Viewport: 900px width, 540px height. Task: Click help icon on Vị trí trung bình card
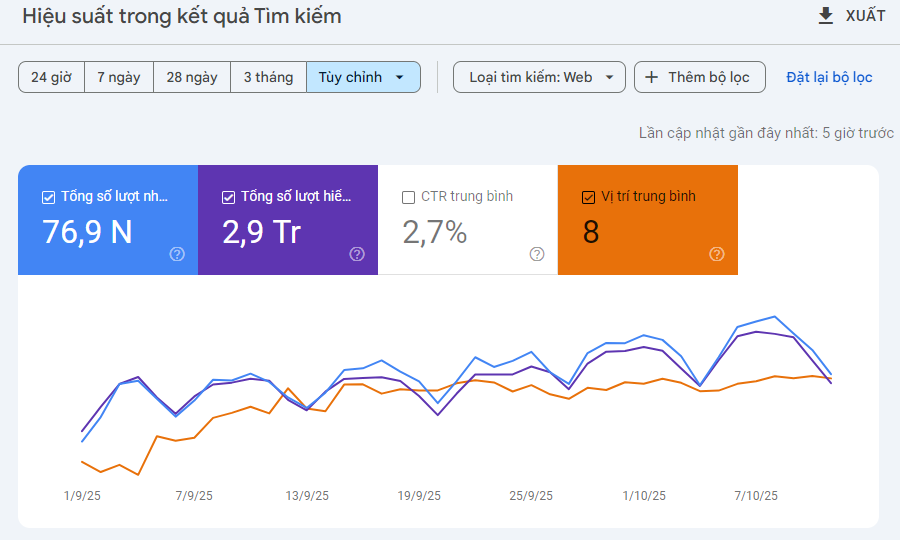[716, 254]
